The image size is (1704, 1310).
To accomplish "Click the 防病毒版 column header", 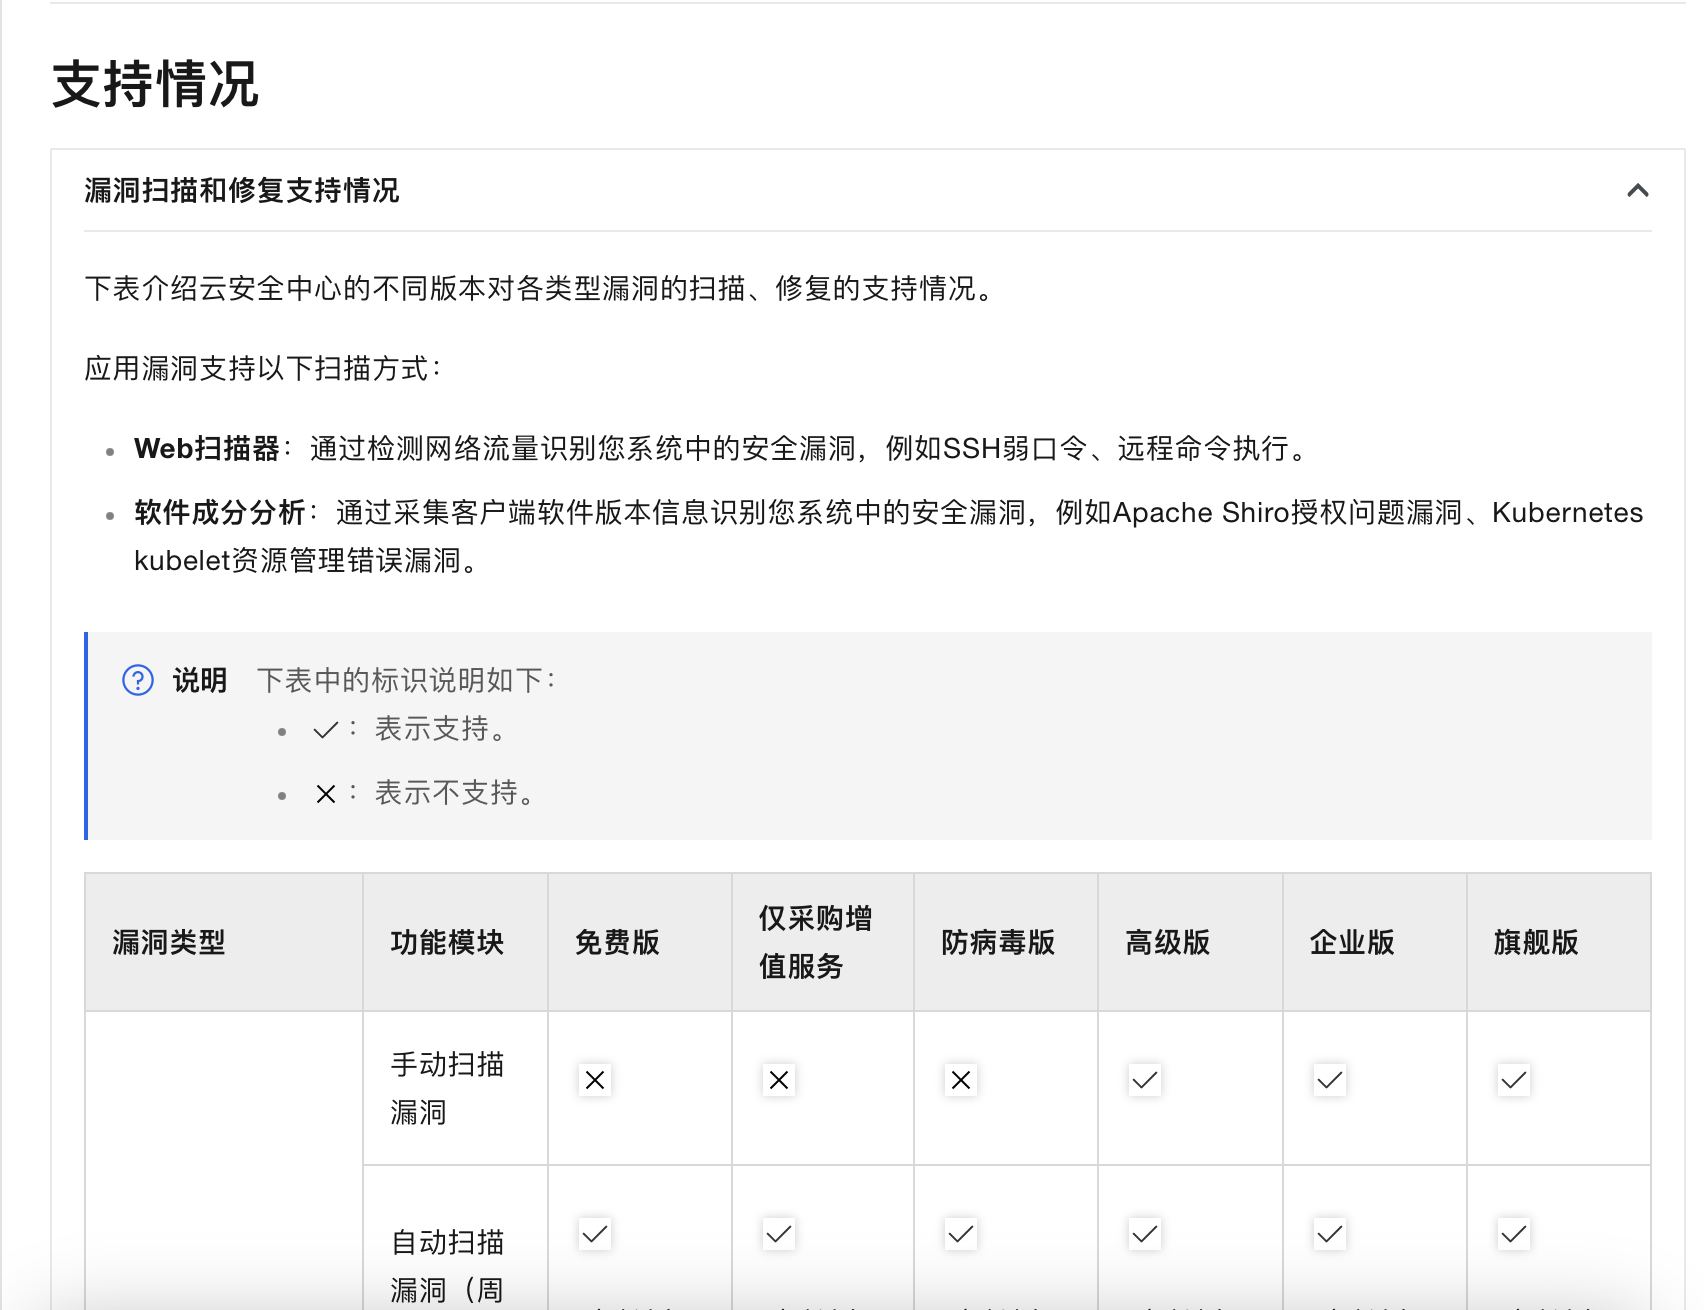I will (1006, 942).
